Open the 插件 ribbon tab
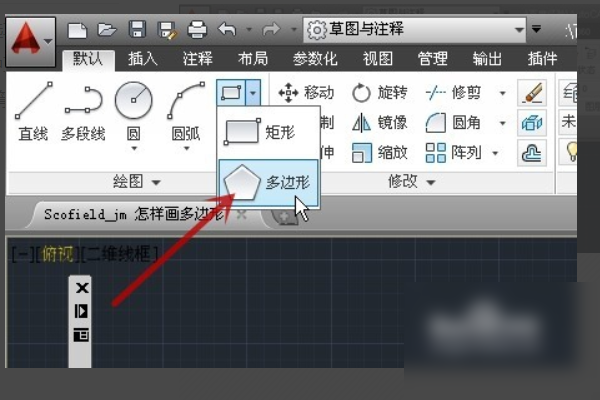 pyautogui.click(x=542, y=59)
